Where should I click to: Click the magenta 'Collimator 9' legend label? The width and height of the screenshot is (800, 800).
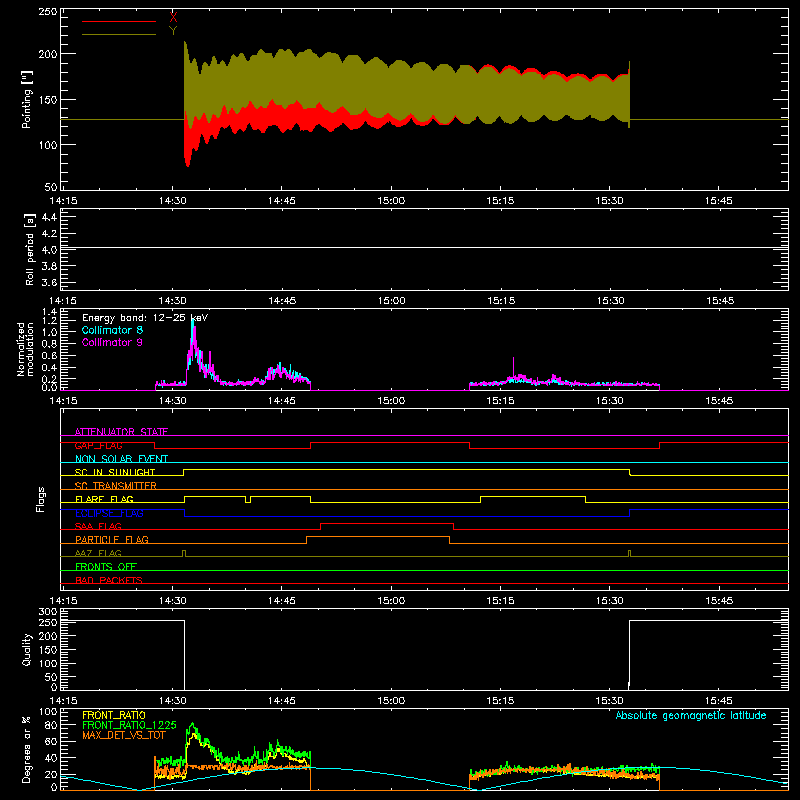point(112,342)
